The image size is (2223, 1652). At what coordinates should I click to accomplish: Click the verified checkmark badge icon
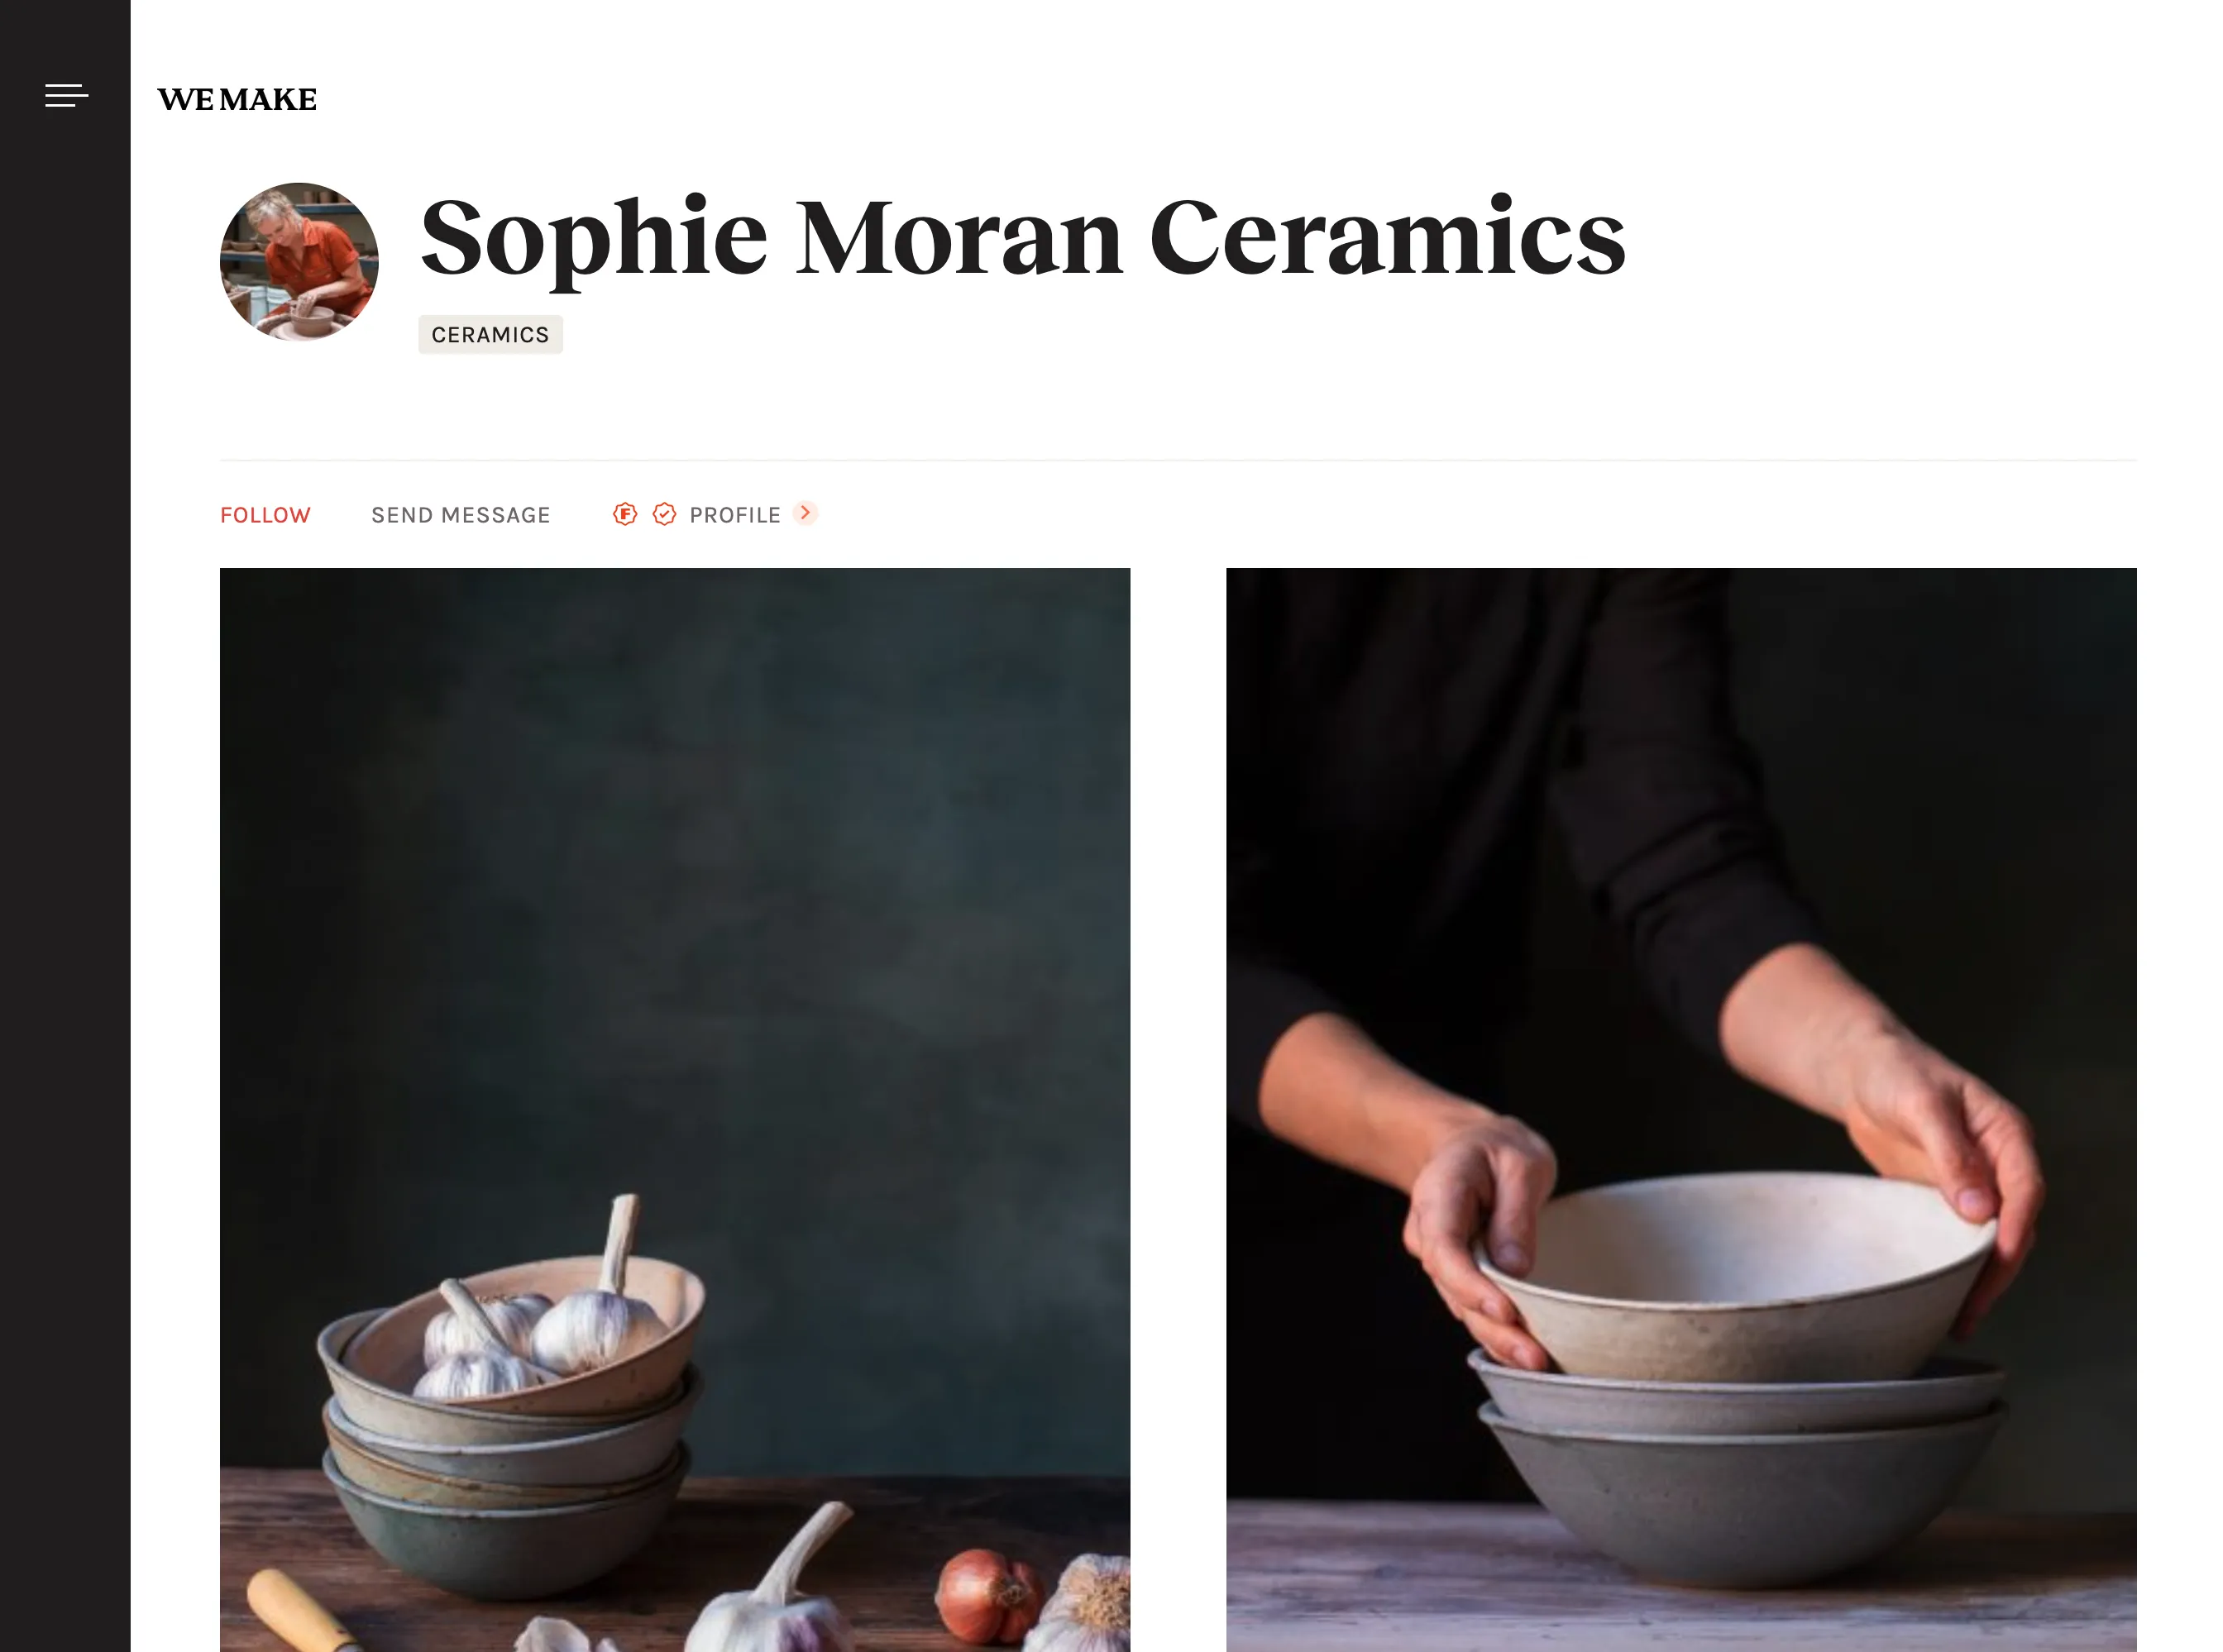[x=664, y=514]
